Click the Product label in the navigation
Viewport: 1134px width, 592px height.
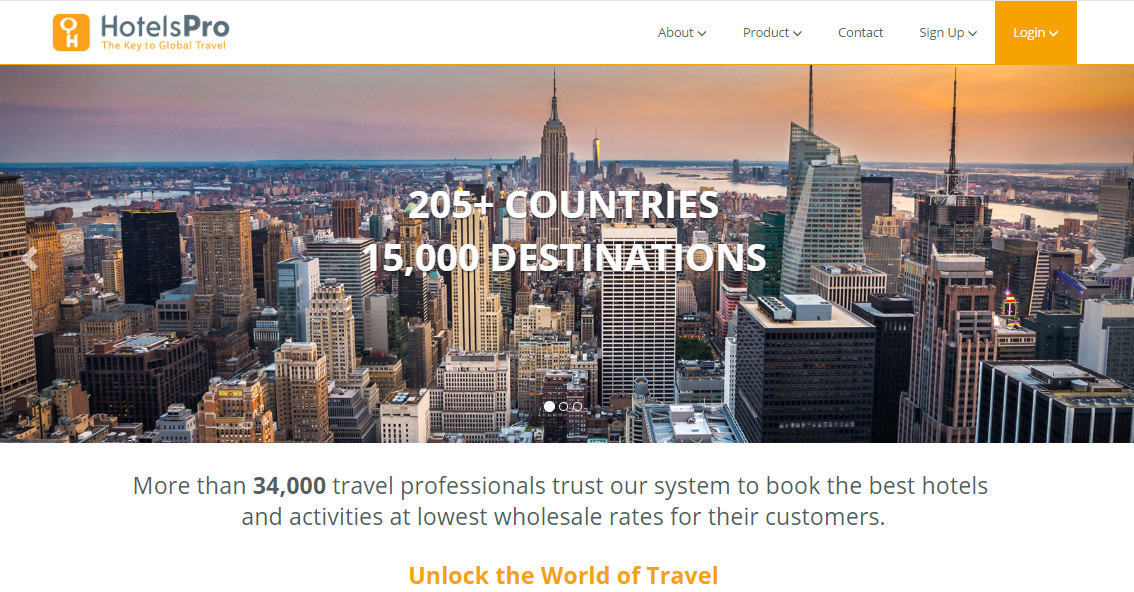765,33
